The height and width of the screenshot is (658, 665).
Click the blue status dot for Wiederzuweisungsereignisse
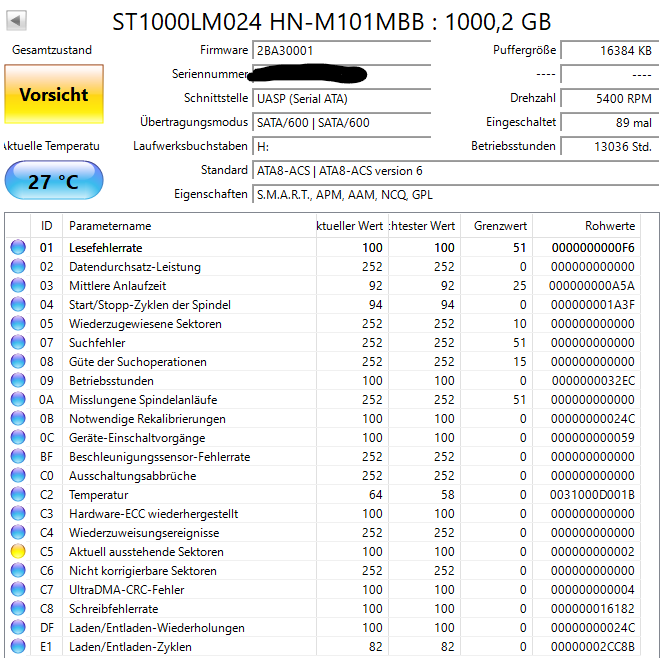coord(18,532)
